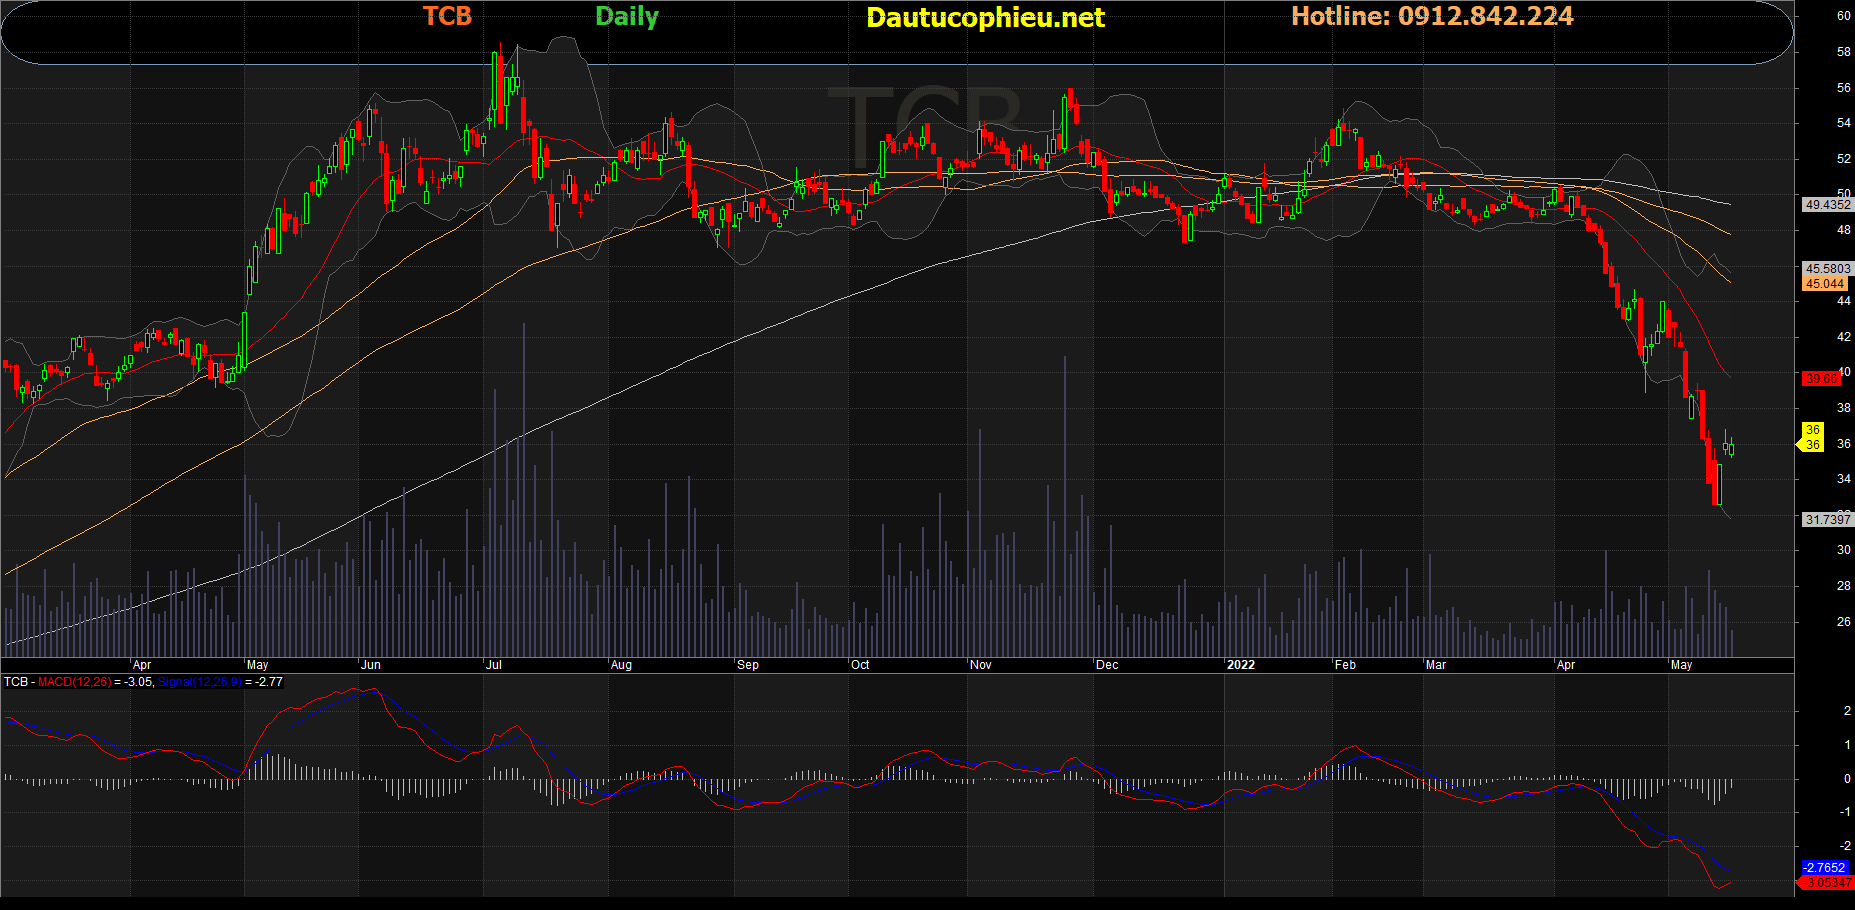Select the 31.7397 lower band tag

click(1827, 520)
